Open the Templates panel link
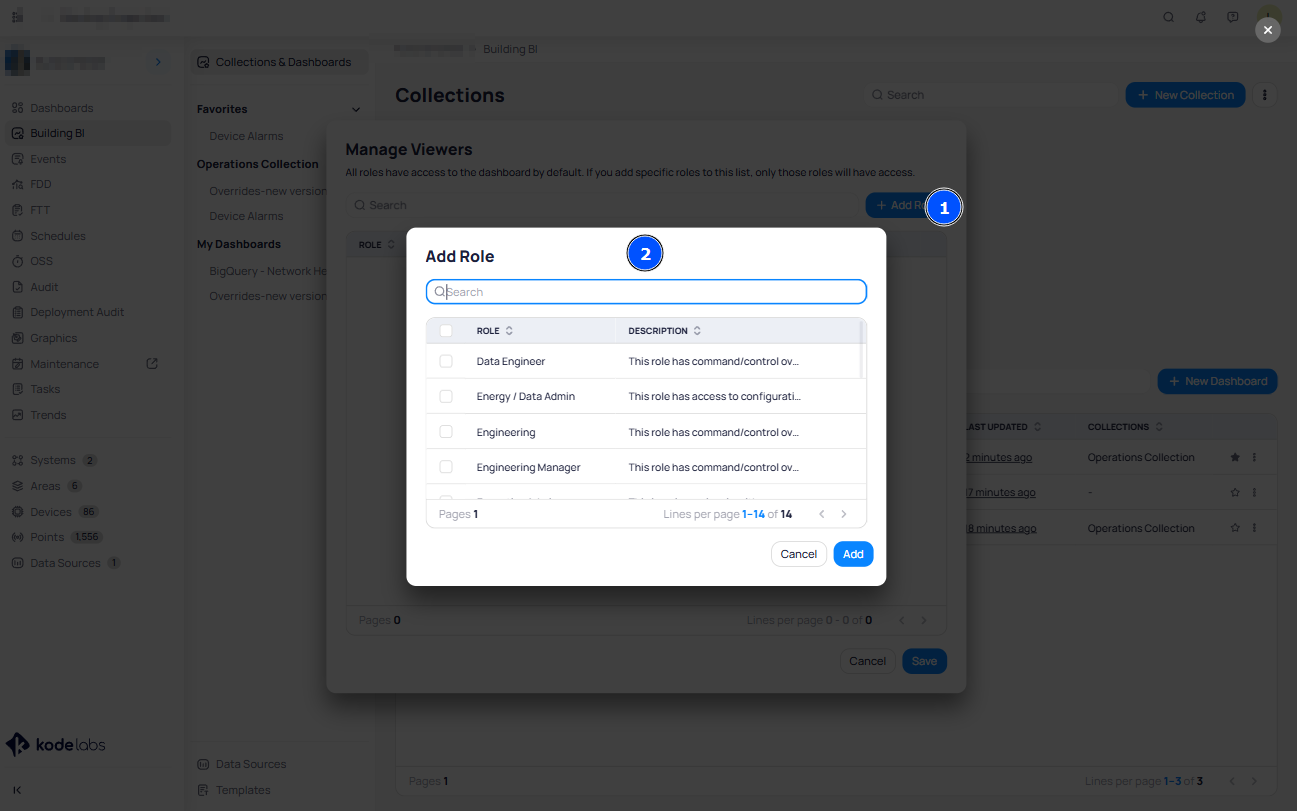This screenshot has height=811, width=1297. pyautogui.click(x=234, y=790)
